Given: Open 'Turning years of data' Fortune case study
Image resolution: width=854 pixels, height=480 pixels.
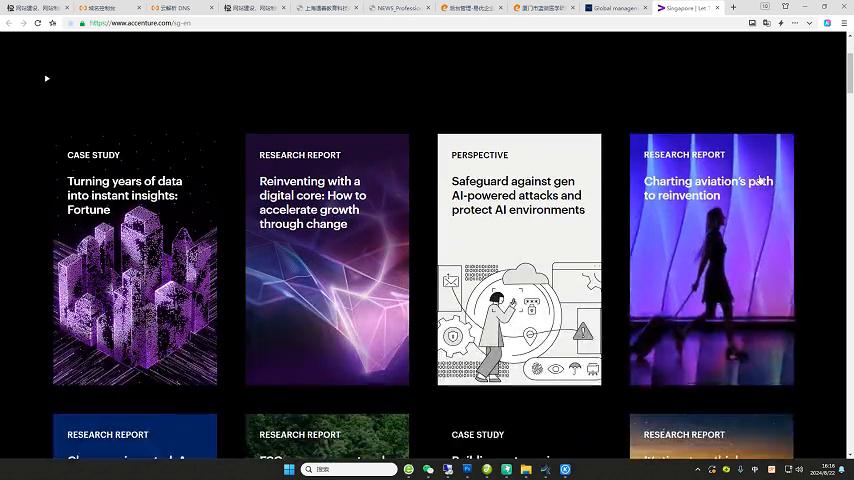Looking at the screenshot, I should point(135,259).
